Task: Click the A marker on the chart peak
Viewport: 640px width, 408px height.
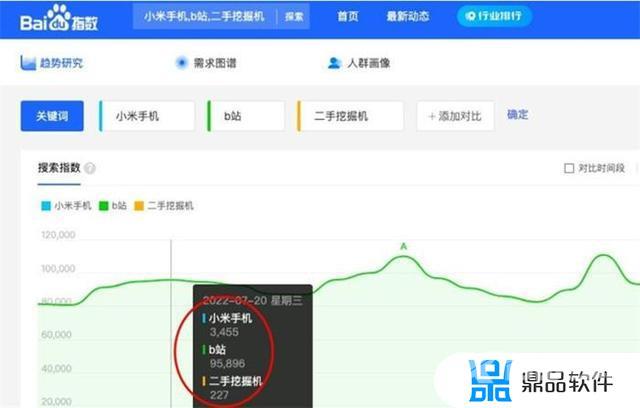Action: [x=403, y=246]
